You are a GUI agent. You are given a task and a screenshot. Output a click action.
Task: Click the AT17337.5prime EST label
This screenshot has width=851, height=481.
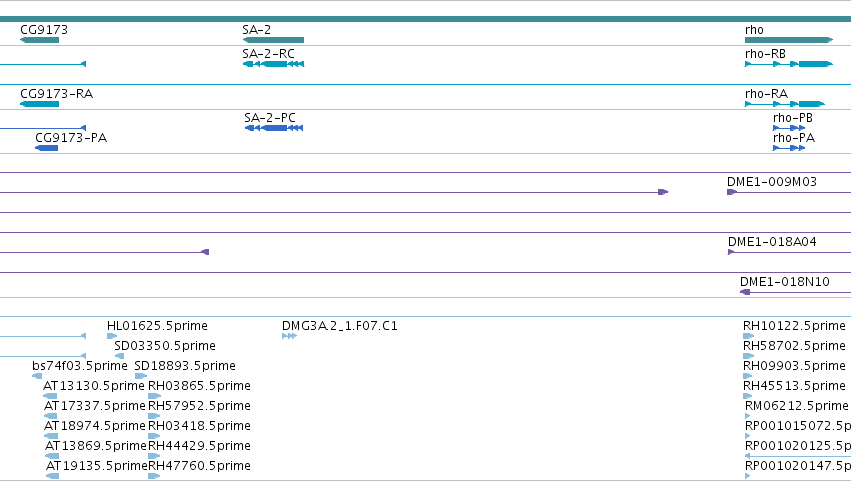pyautogui.click(x=94, y=406)
